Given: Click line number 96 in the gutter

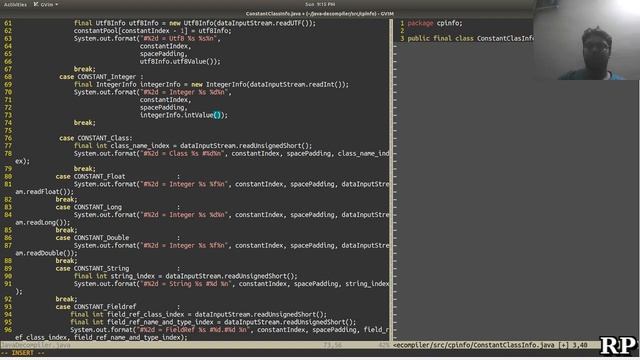Looking at the screenshot, I should pos(8,330).
